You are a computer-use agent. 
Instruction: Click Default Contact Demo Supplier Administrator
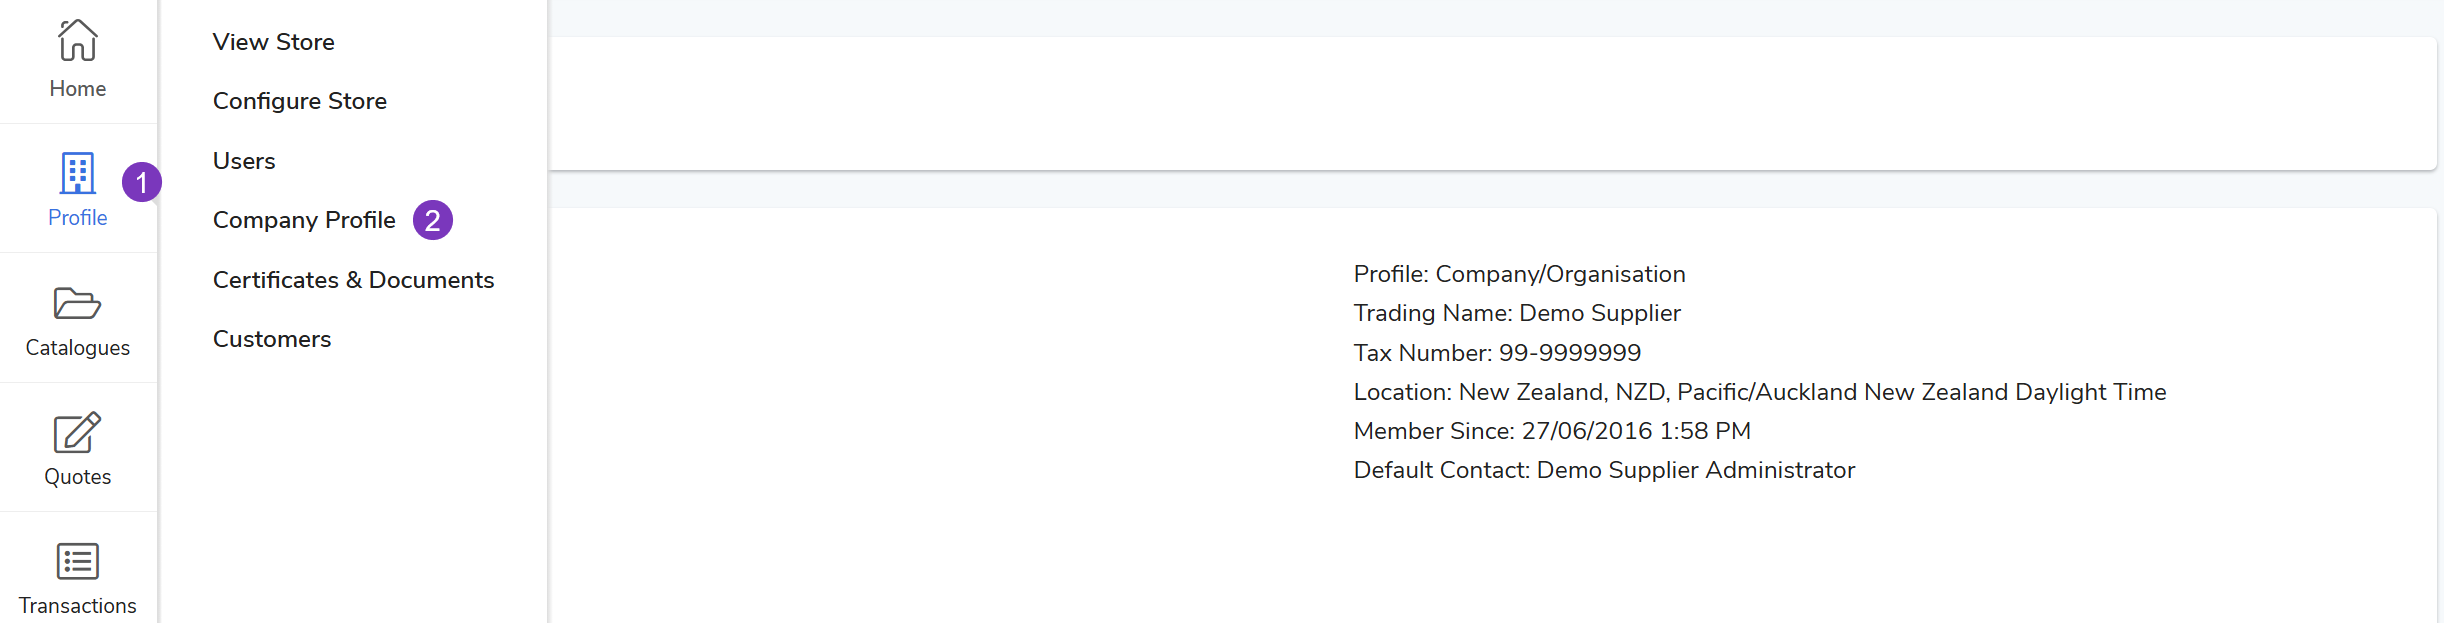click(1604, 470)
